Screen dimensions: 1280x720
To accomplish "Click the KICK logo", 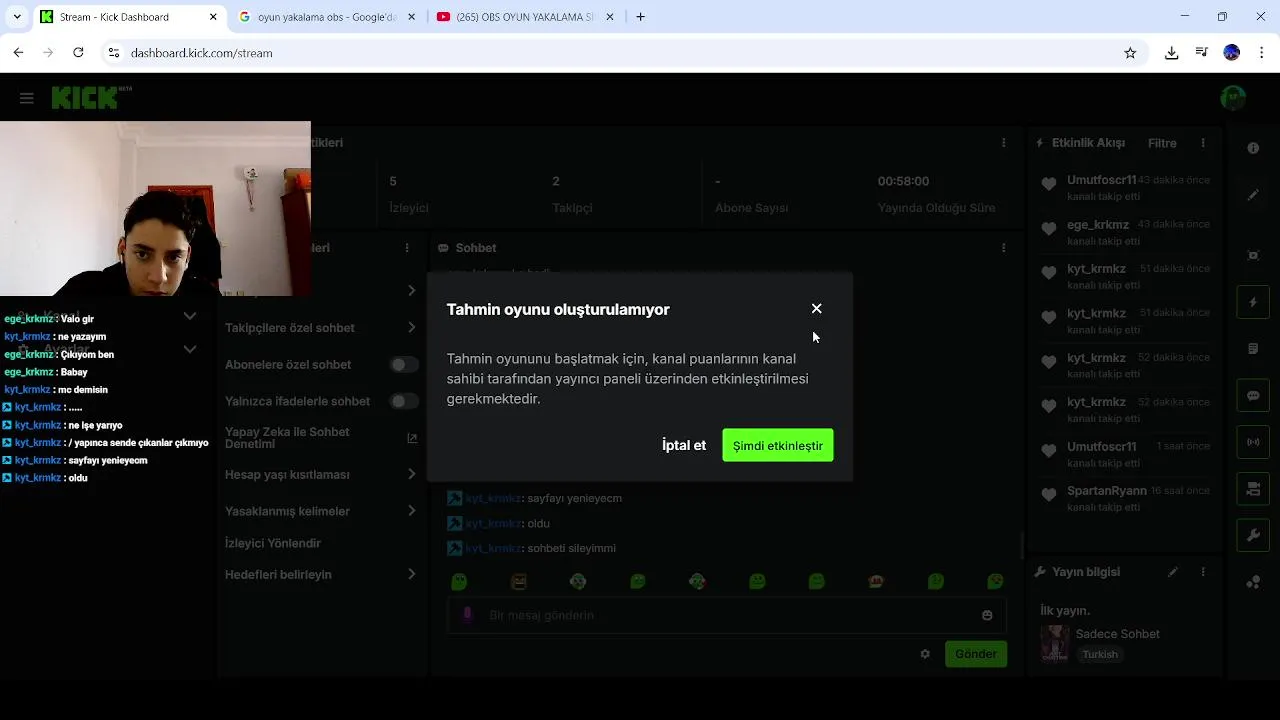I will (84, 97).
